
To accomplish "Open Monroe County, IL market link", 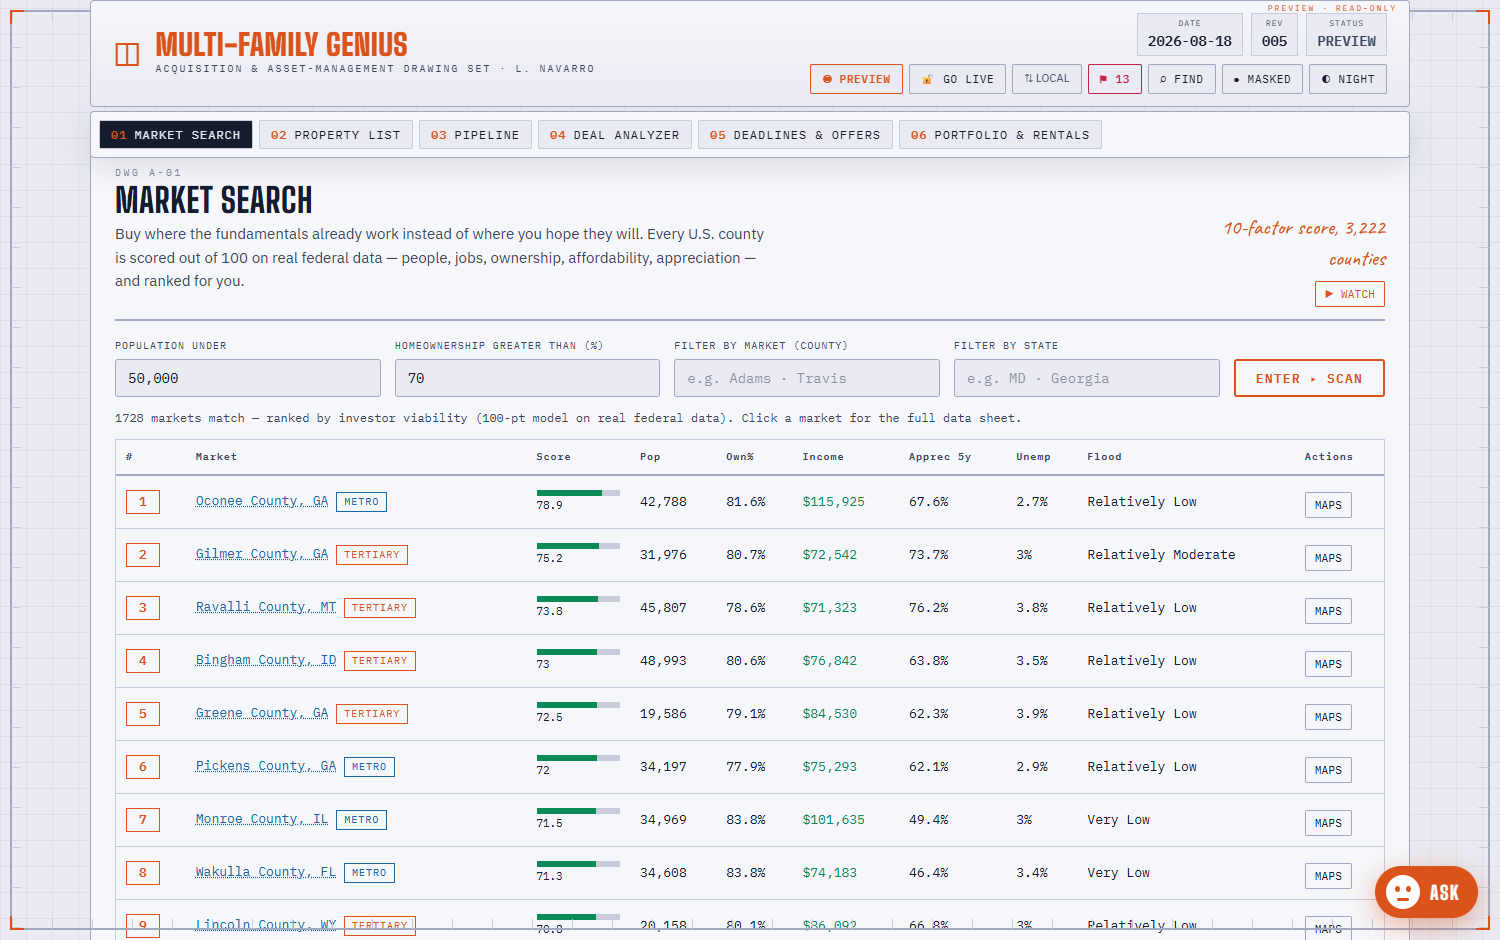I will [x=262, y=819].
